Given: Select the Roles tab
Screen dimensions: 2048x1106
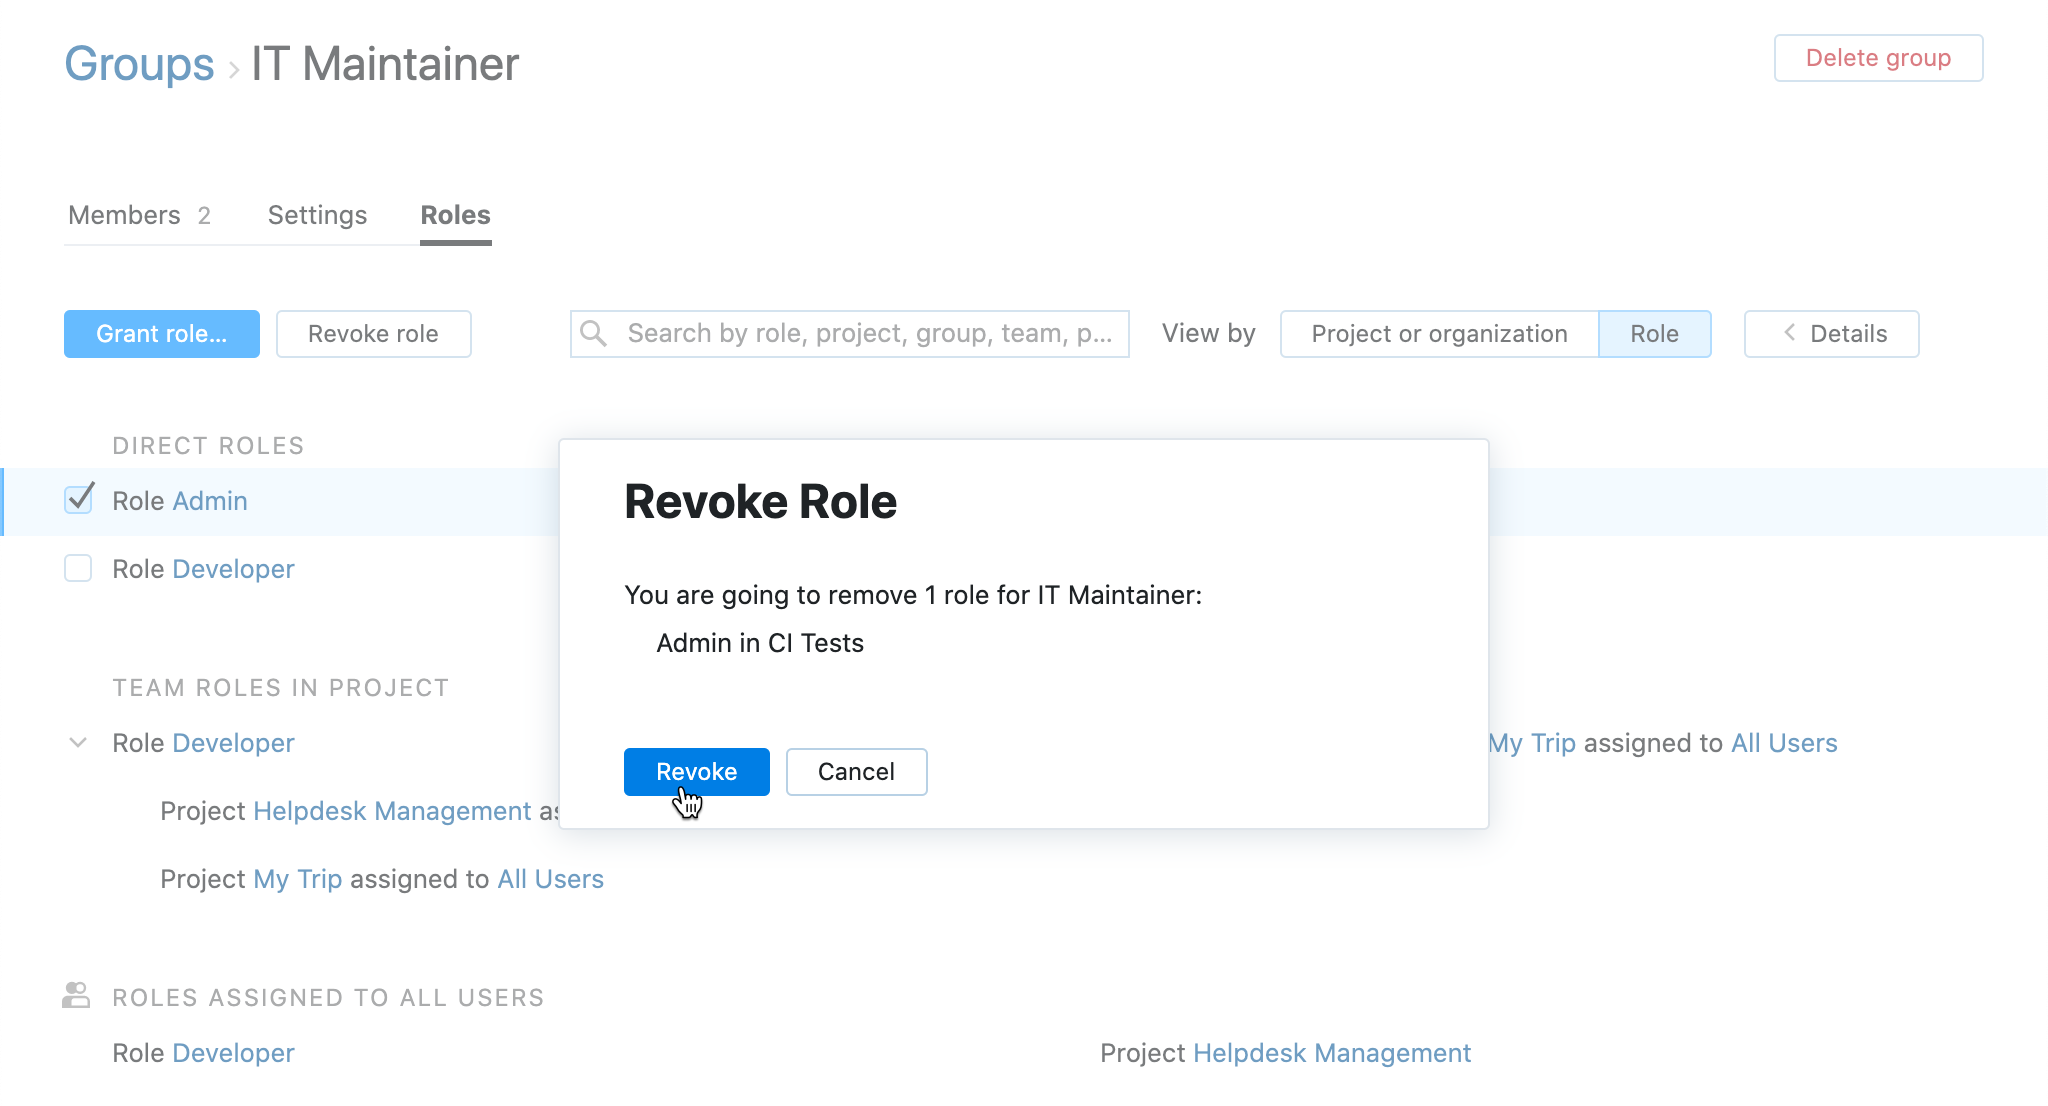Looking at the screenshot, I should coord(455,214).
